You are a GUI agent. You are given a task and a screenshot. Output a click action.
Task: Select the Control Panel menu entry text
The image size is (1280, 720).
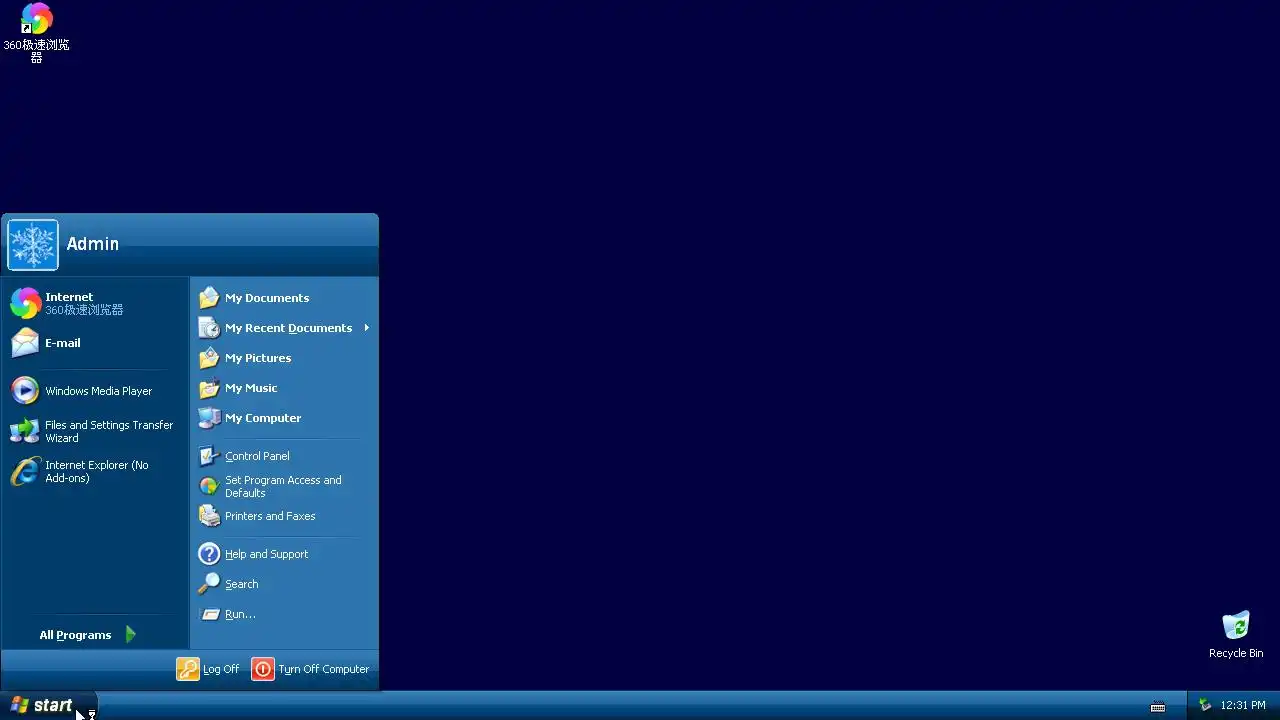pos(257,456)
